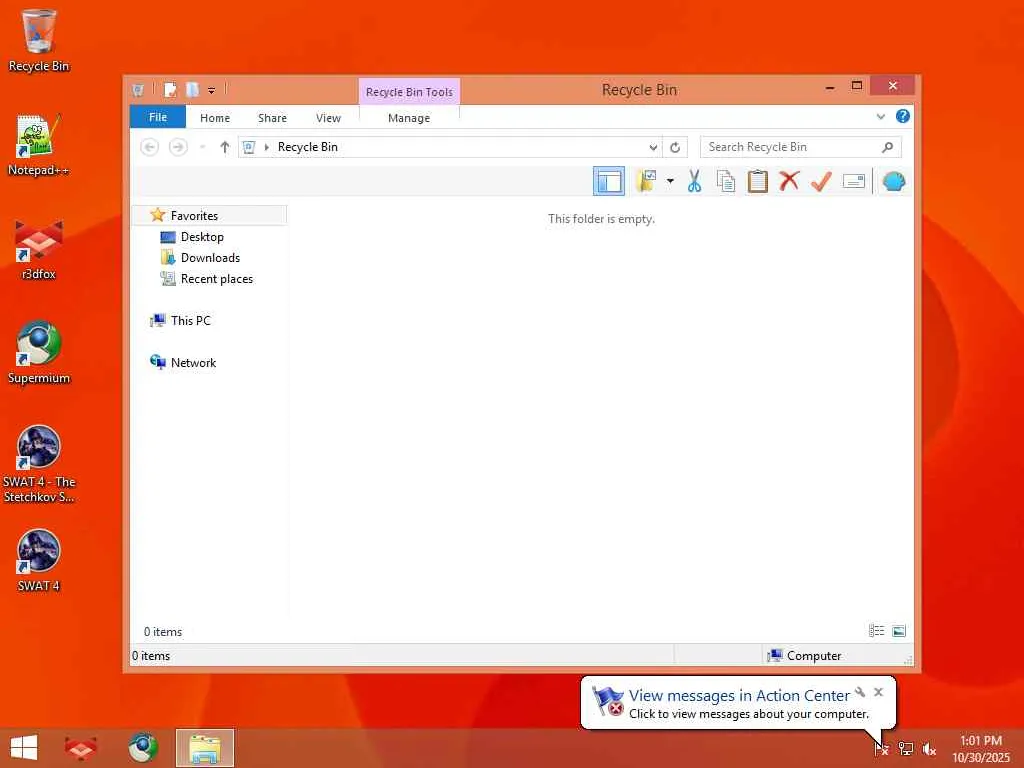Viewport: 1024px width, 768px height.
Task: Switch to details view in status bar
Action: pyautogui.click(x=876, y=631)
